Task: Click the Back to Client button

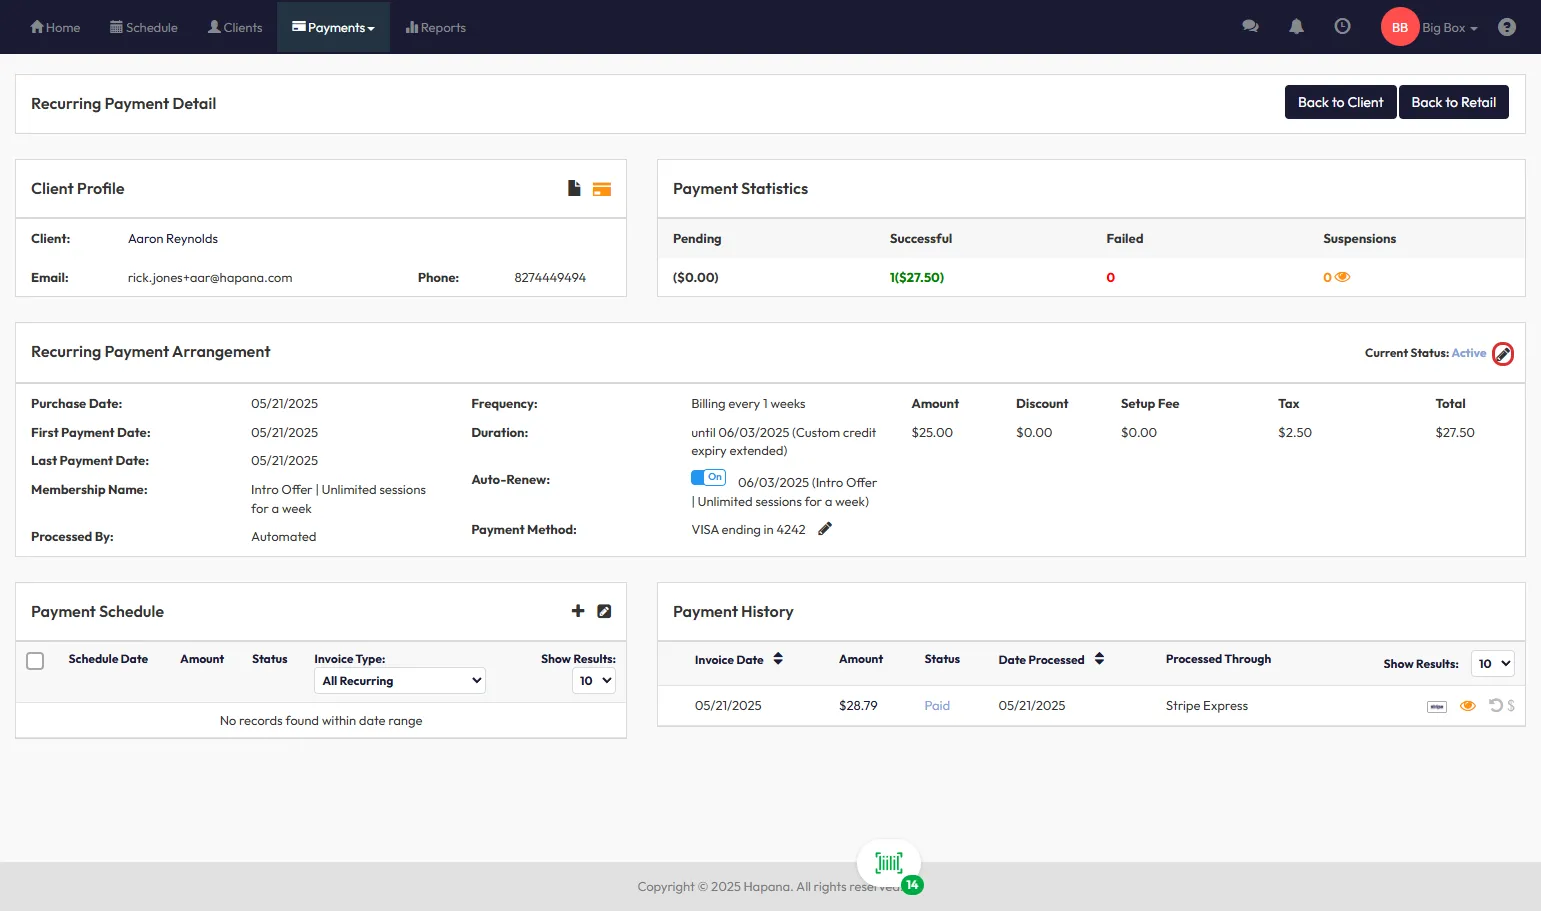Action: pyautogui.click(x=1340, y=102)
